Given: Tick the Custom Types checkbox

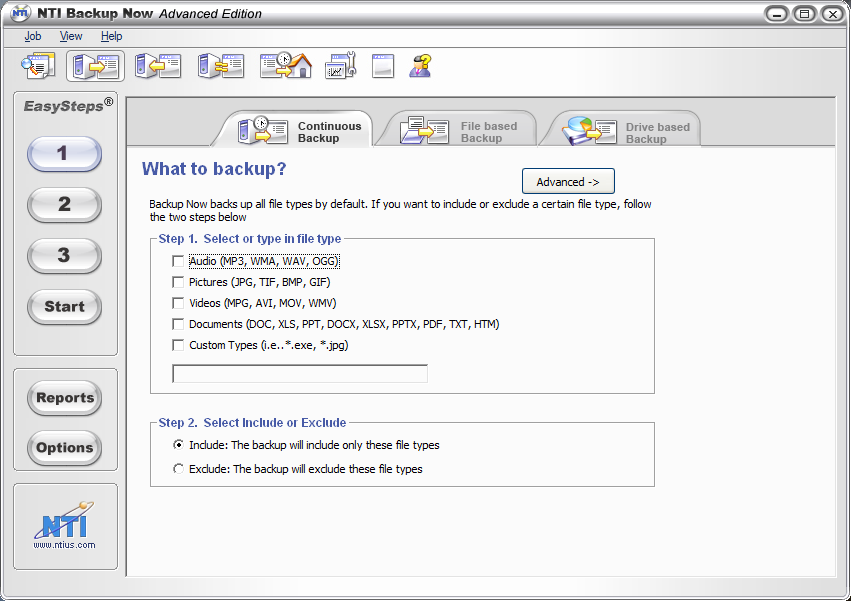Looking at the screenshot, I should point(178,345).
